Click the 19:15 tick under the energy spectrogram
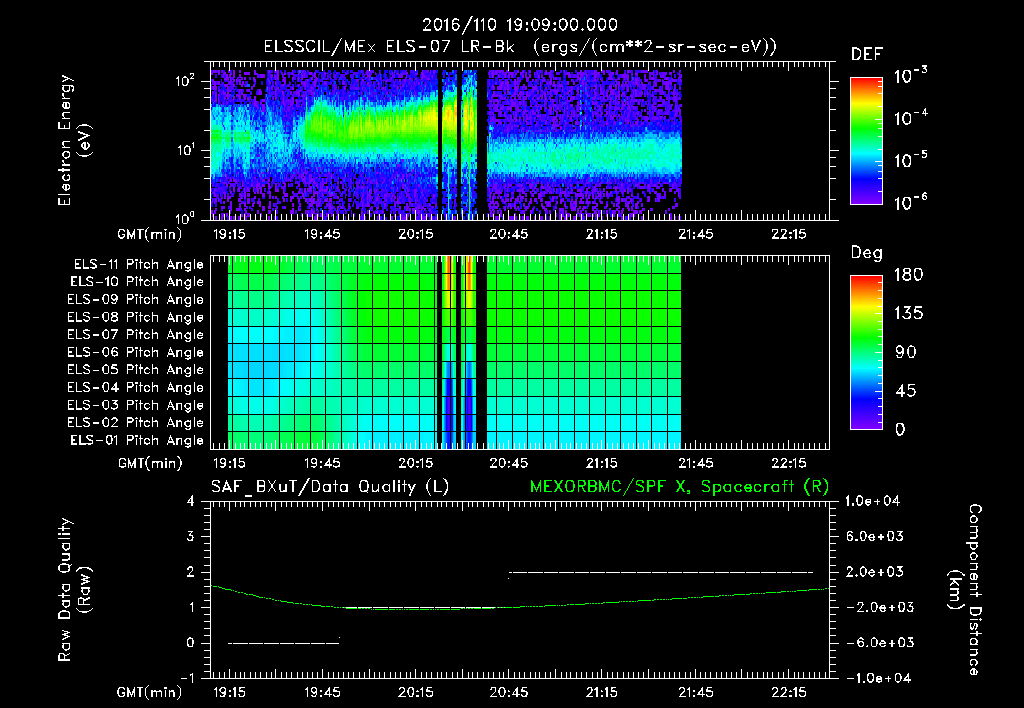The image size is (1024, 708). tap(229, 234)
